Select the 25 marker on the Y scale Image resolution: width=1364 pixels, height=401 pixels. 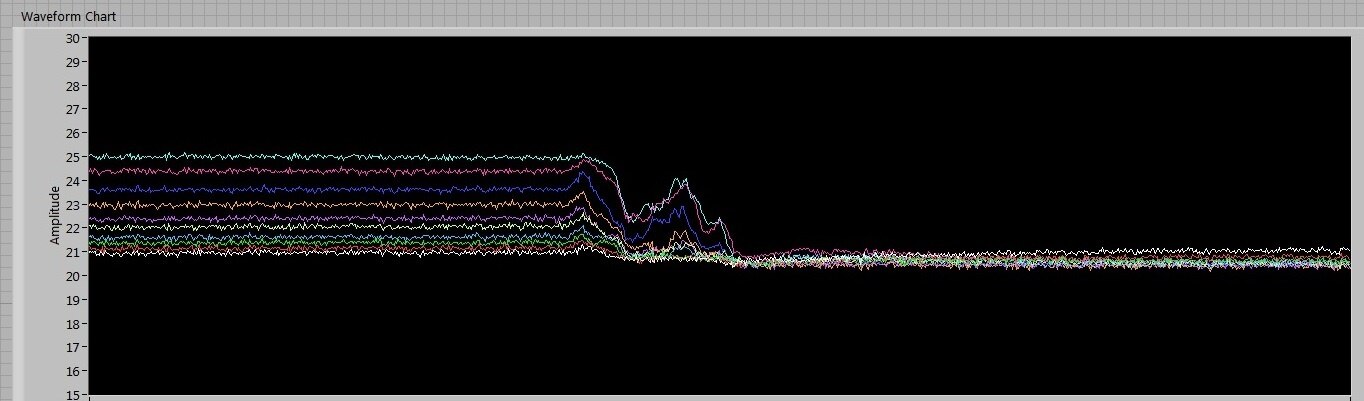click(72, 157)
